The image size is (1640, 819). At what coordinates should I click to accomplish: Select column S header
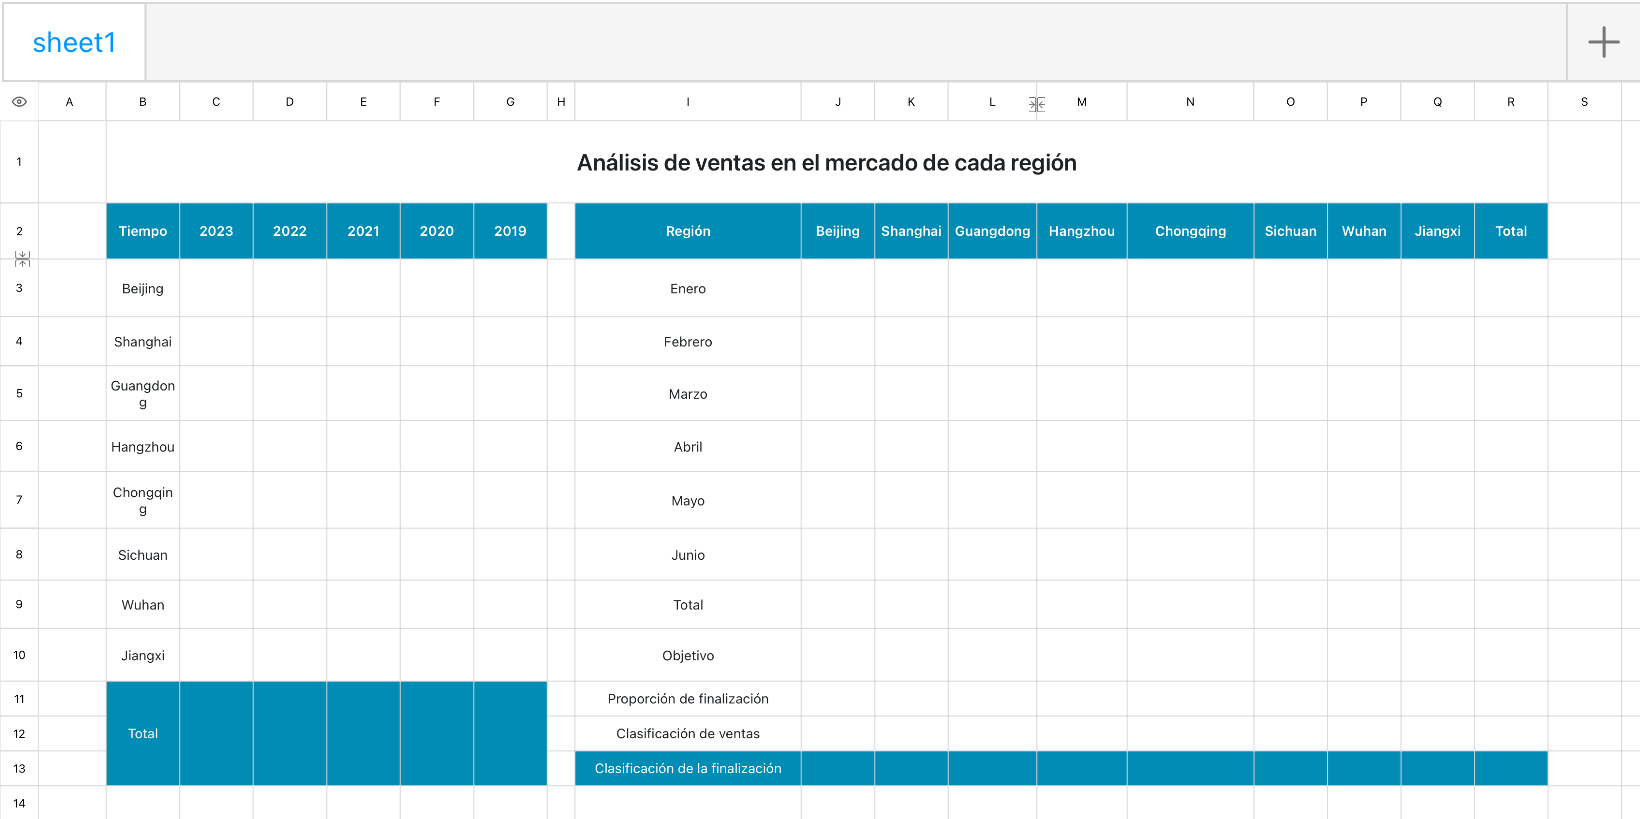tap(1584, 102)
